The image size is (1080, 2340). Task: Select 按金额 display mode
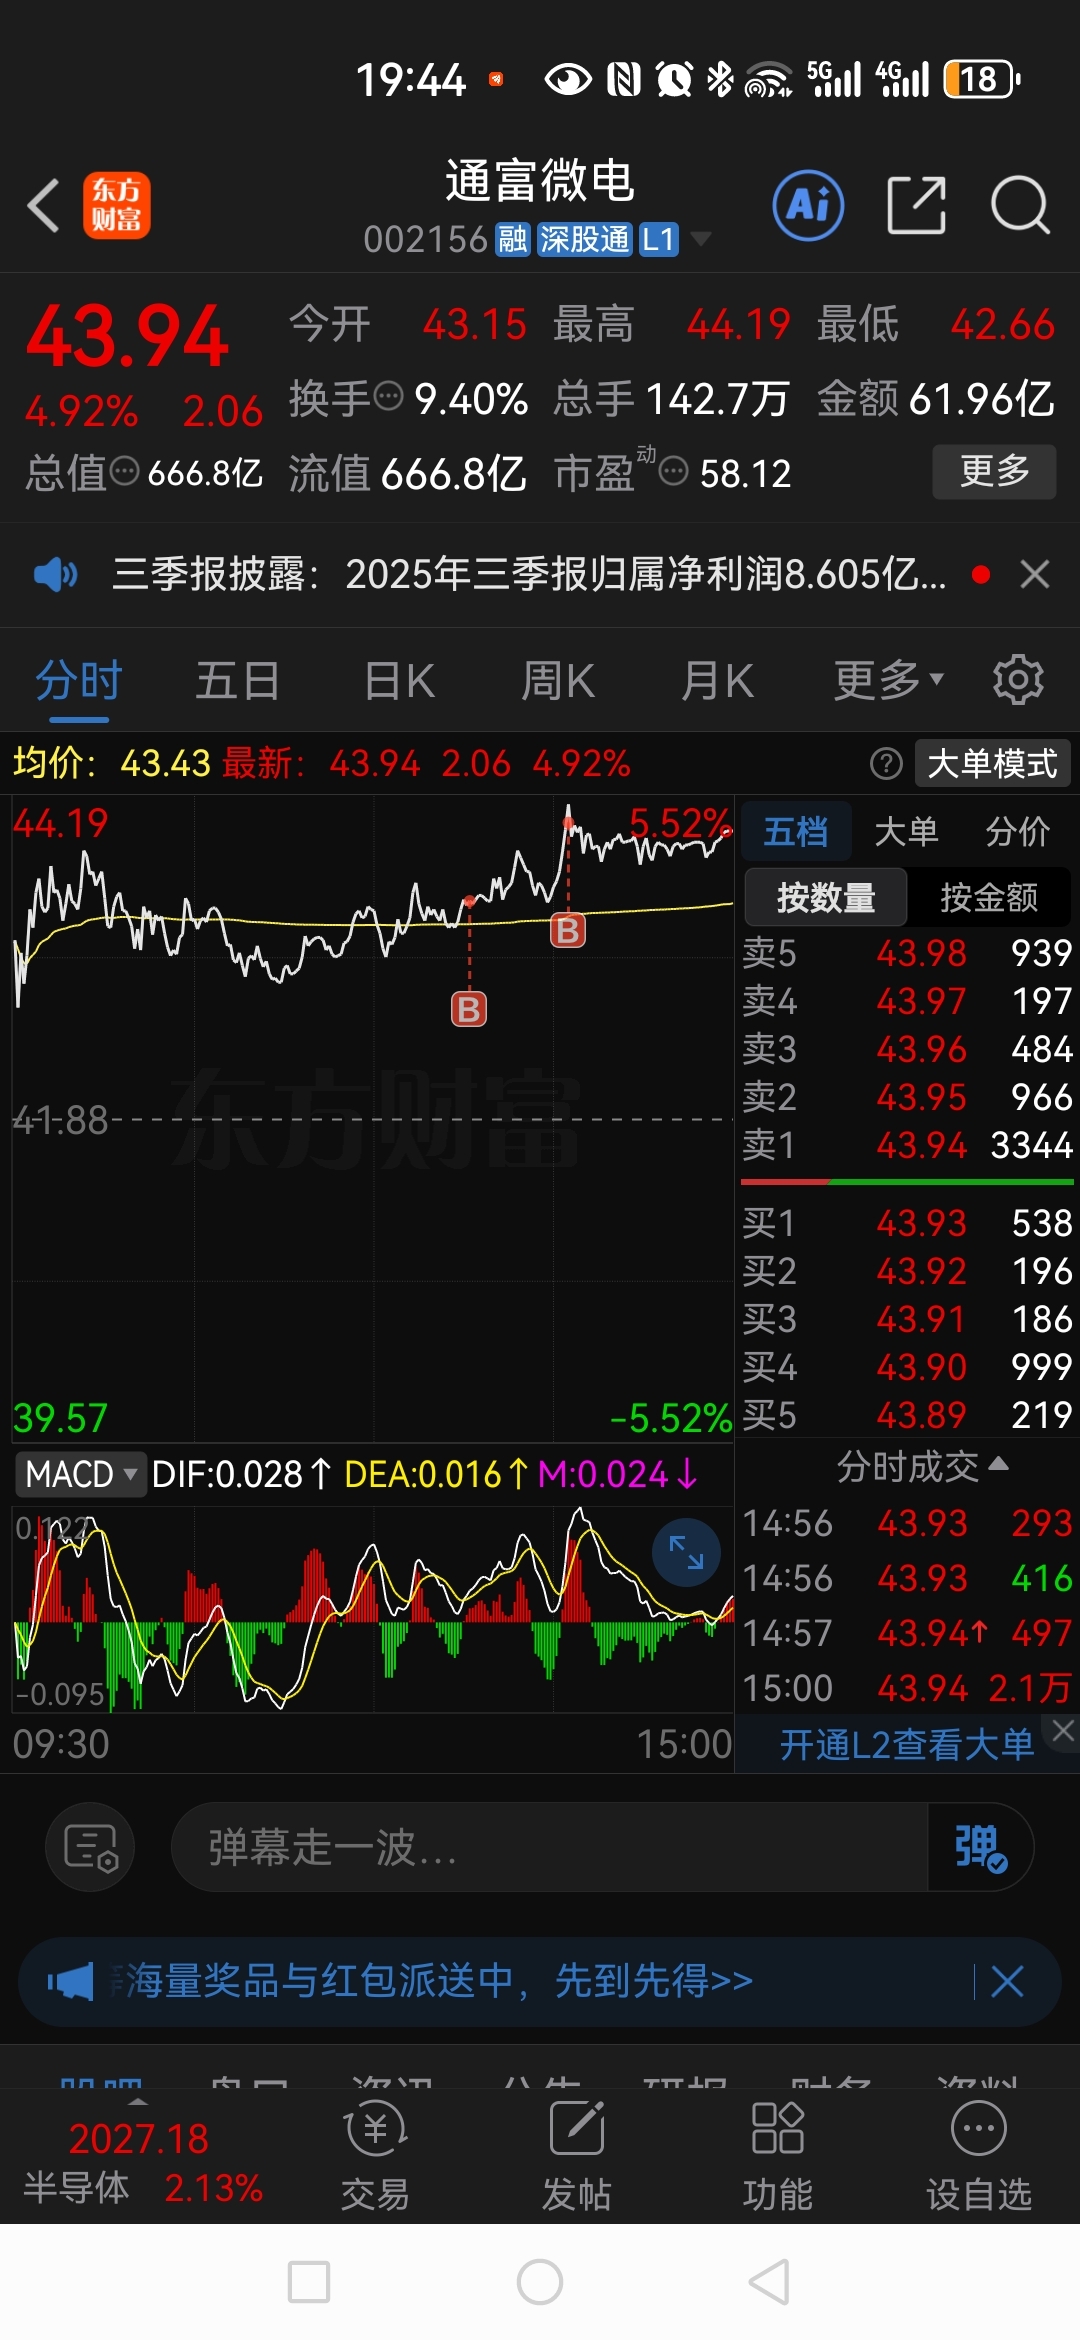pyautogui.click(x=989, y=897)
